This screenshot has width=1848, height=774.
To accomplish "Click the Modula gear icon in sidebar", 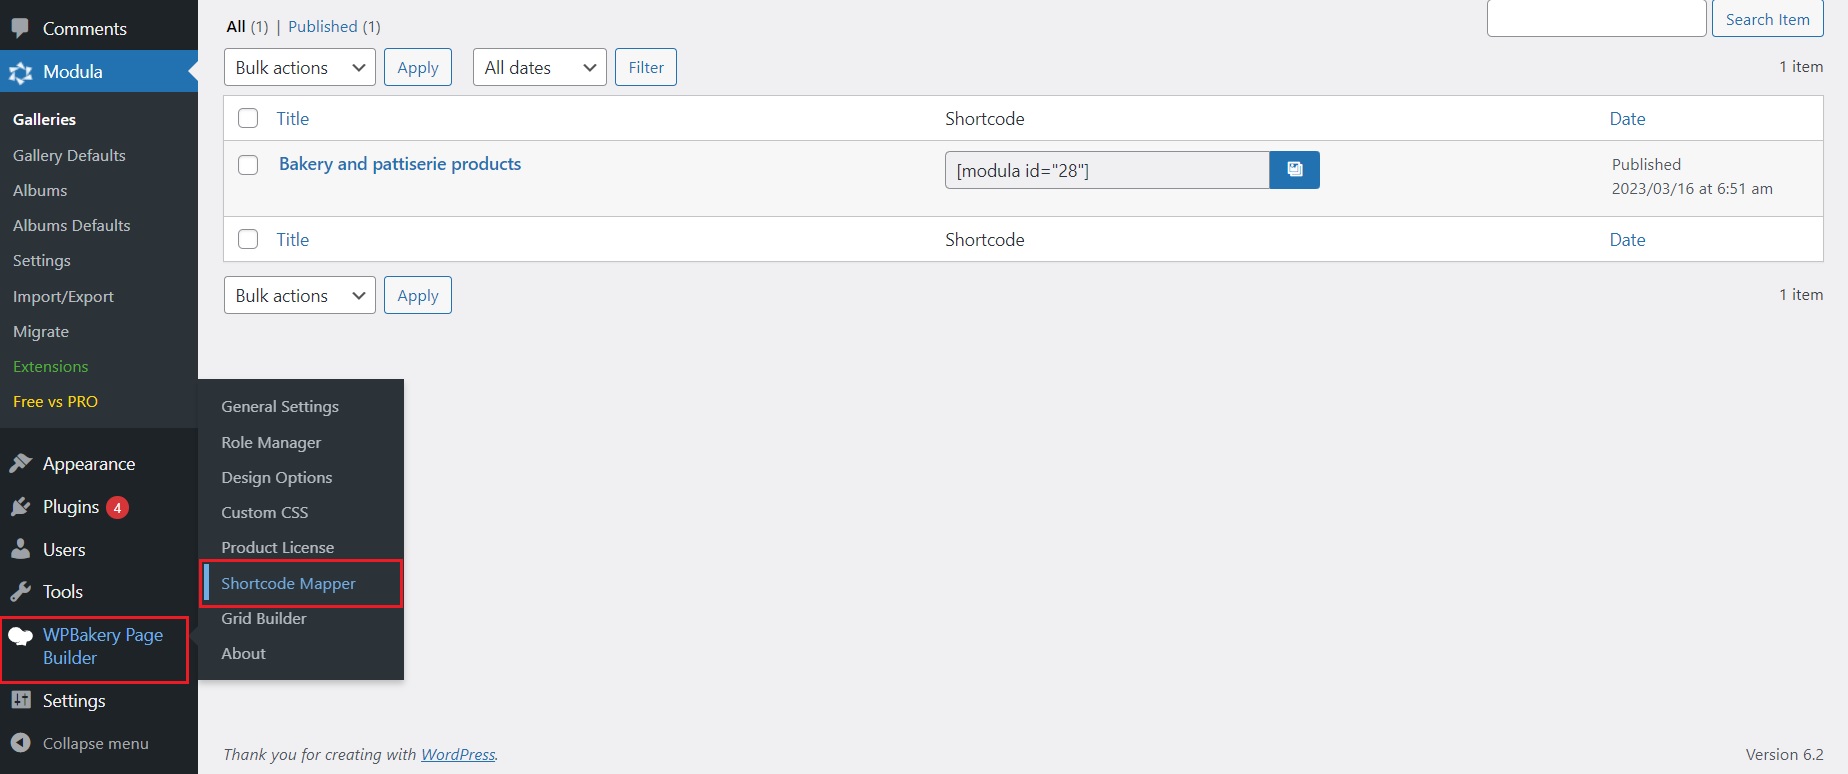I will coord(21,72).
